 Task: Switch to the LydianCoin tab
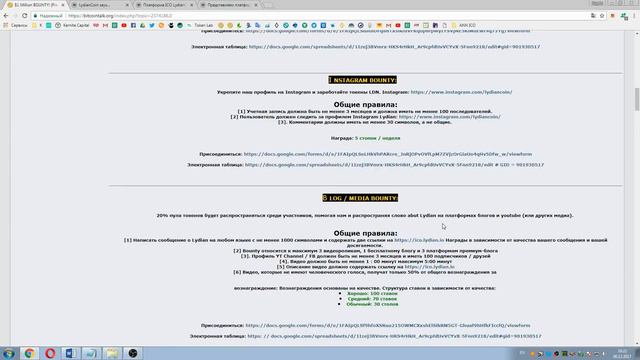coord(99,5)
